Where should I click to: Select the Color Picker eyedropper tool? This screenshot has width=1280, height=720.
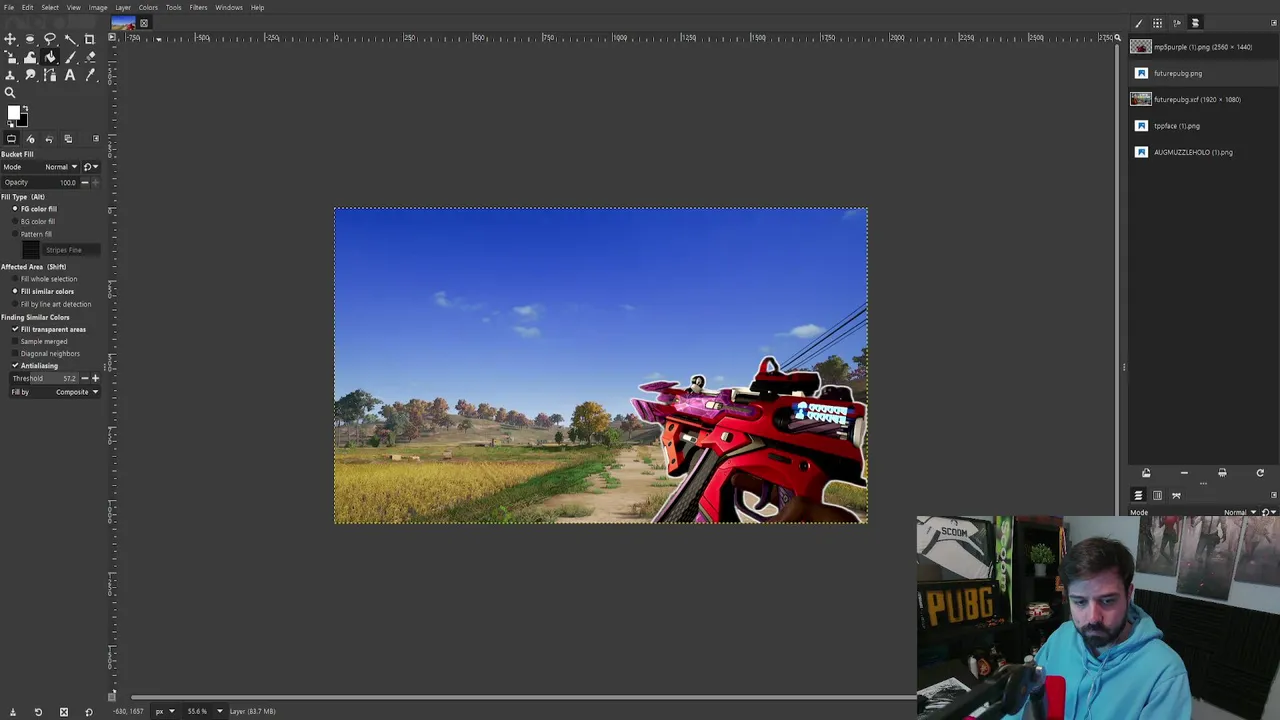(90, 75)
